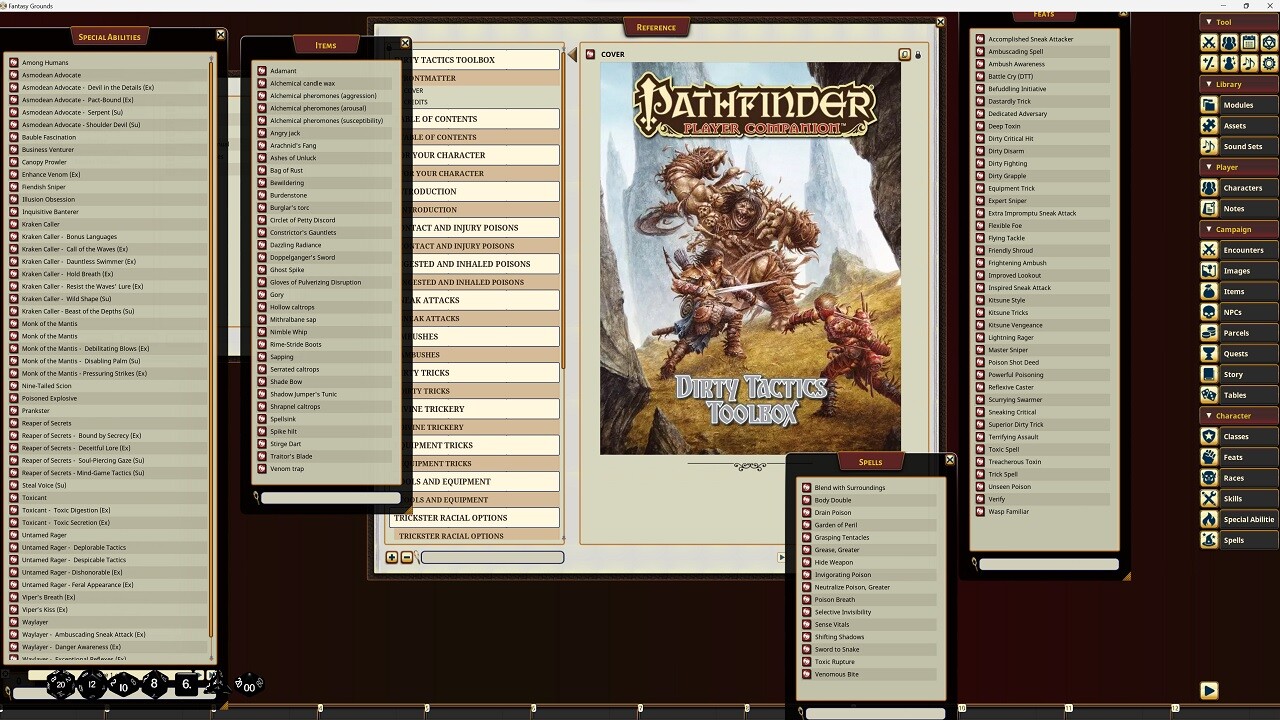The image size is (1280, 720).
Task: Pick the d10 die
Action: (x=123, y=685)
